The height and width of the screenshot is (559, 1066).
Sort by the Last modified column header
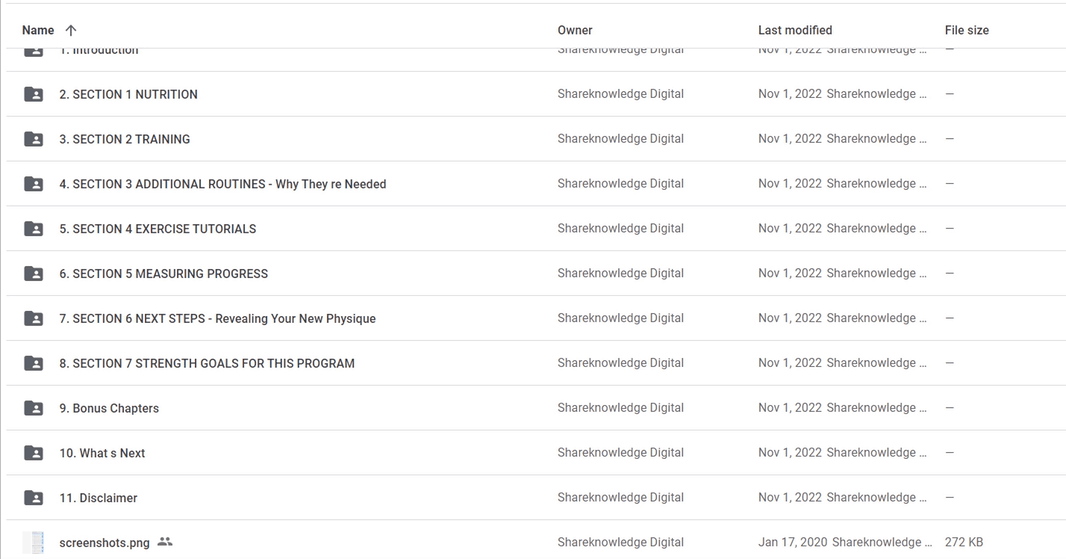(795, 30)
